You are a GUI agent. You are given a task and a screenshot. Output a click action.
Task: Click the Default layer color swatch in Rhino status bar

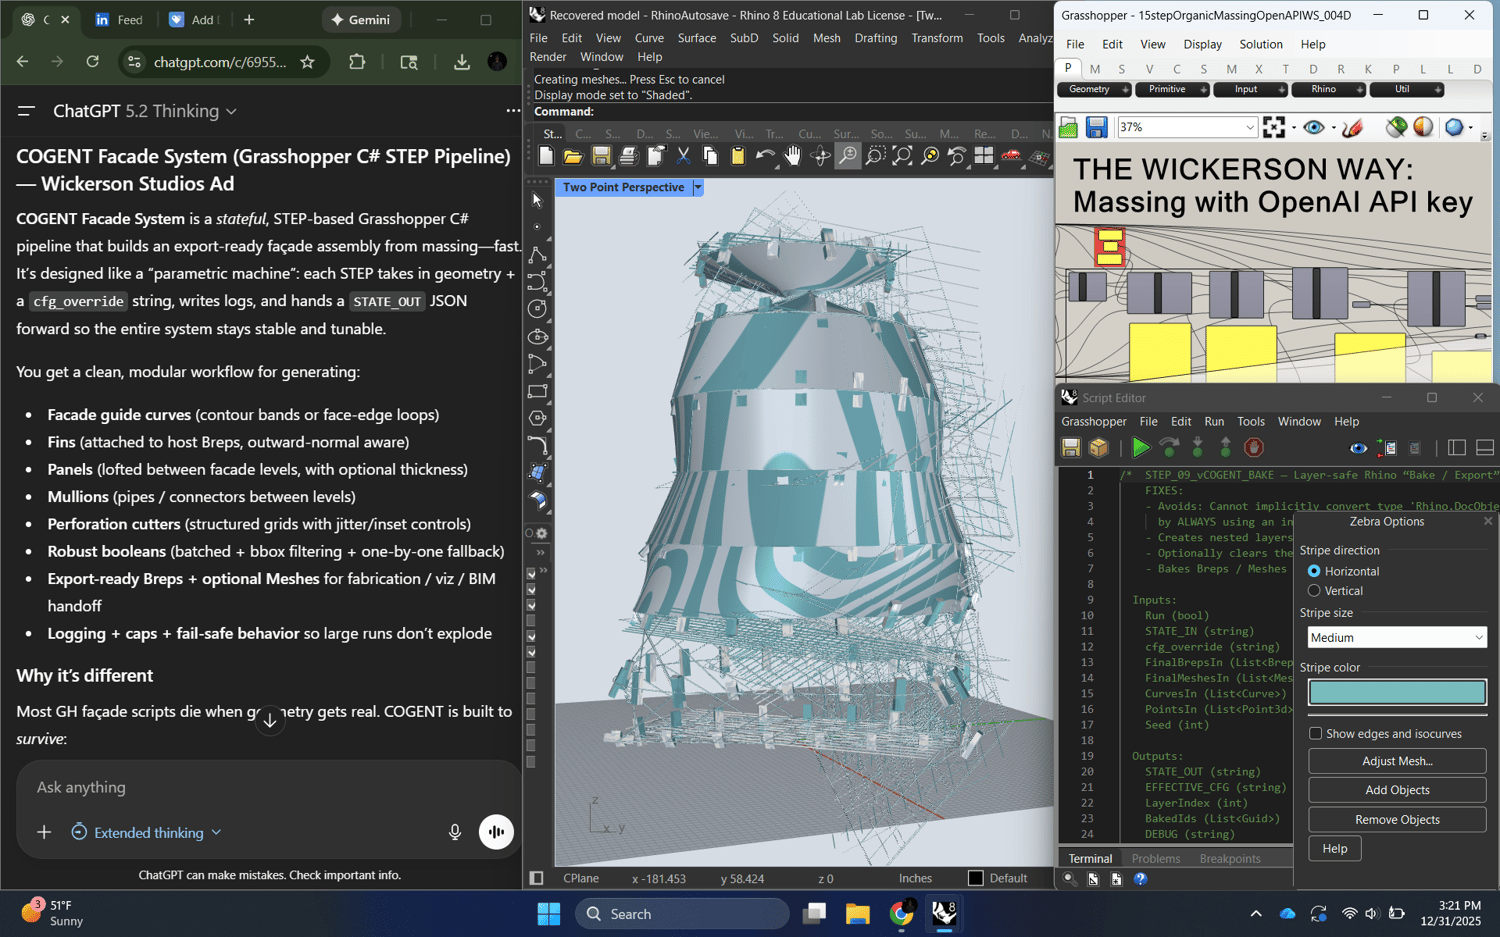976,878
